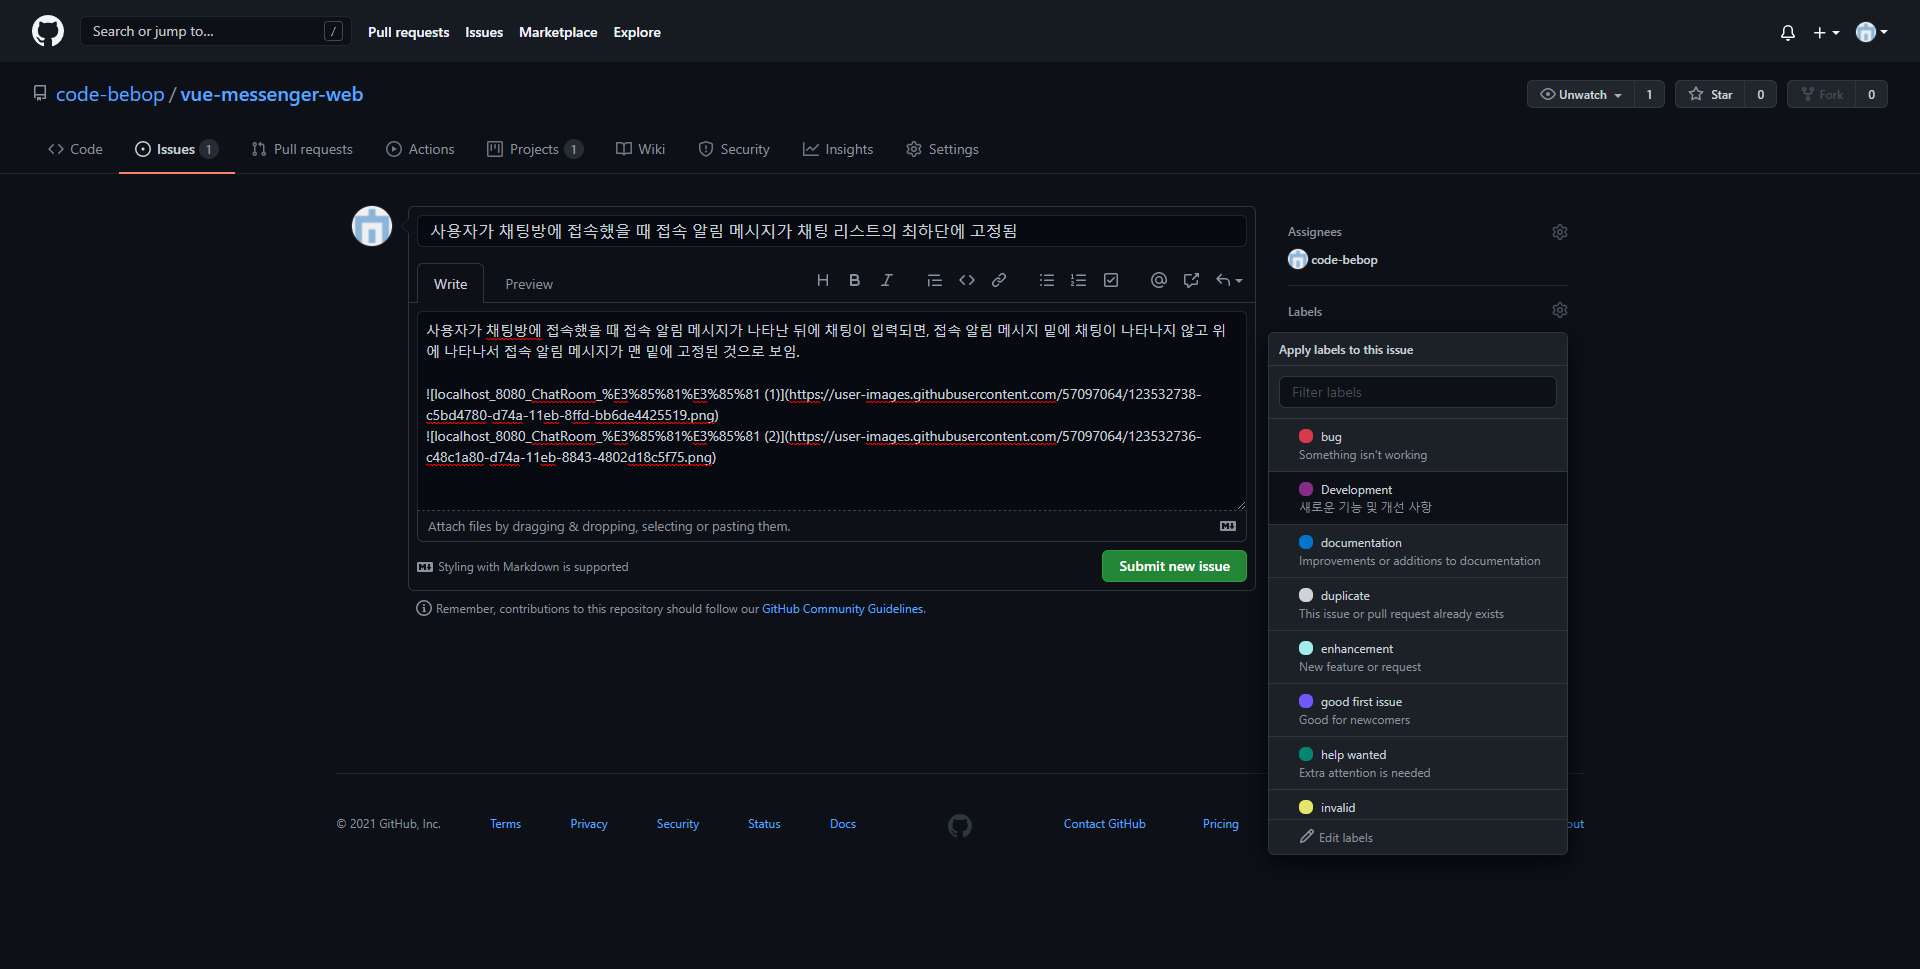Apply the bug label to this issue
Image resolution: width=1920 pixels, height=969 pixels.
pos(1417,445)
